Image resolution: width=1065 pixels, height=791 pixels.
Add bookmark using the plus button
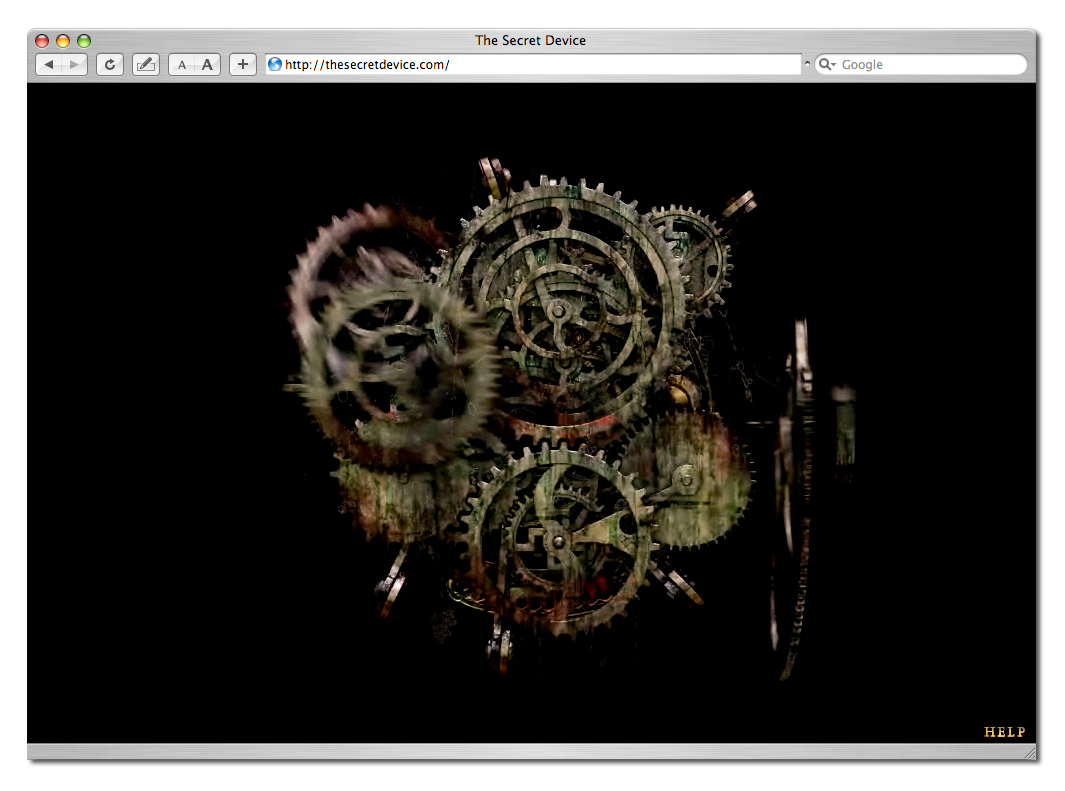point(243,65)
